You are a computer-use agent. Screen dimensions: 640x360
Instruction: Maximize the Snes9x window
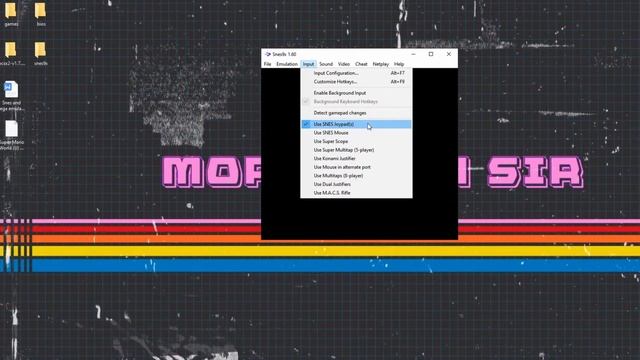pyautogui.click(x=431, y=54)
